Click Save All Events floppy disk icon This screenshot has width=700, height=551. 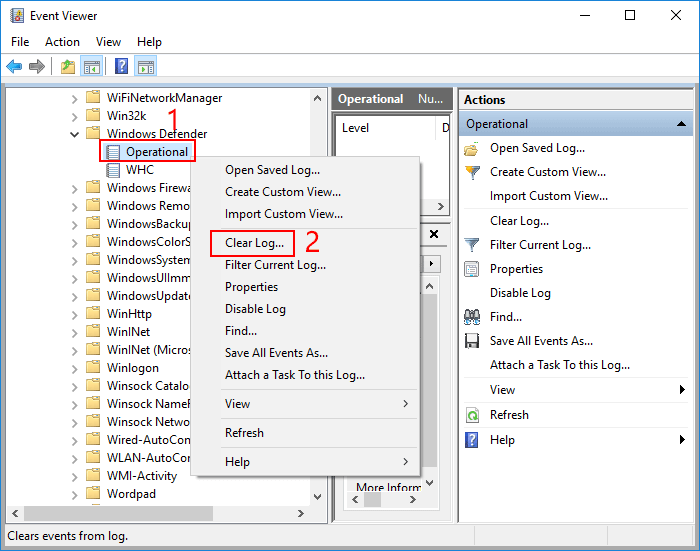(472, 341)
